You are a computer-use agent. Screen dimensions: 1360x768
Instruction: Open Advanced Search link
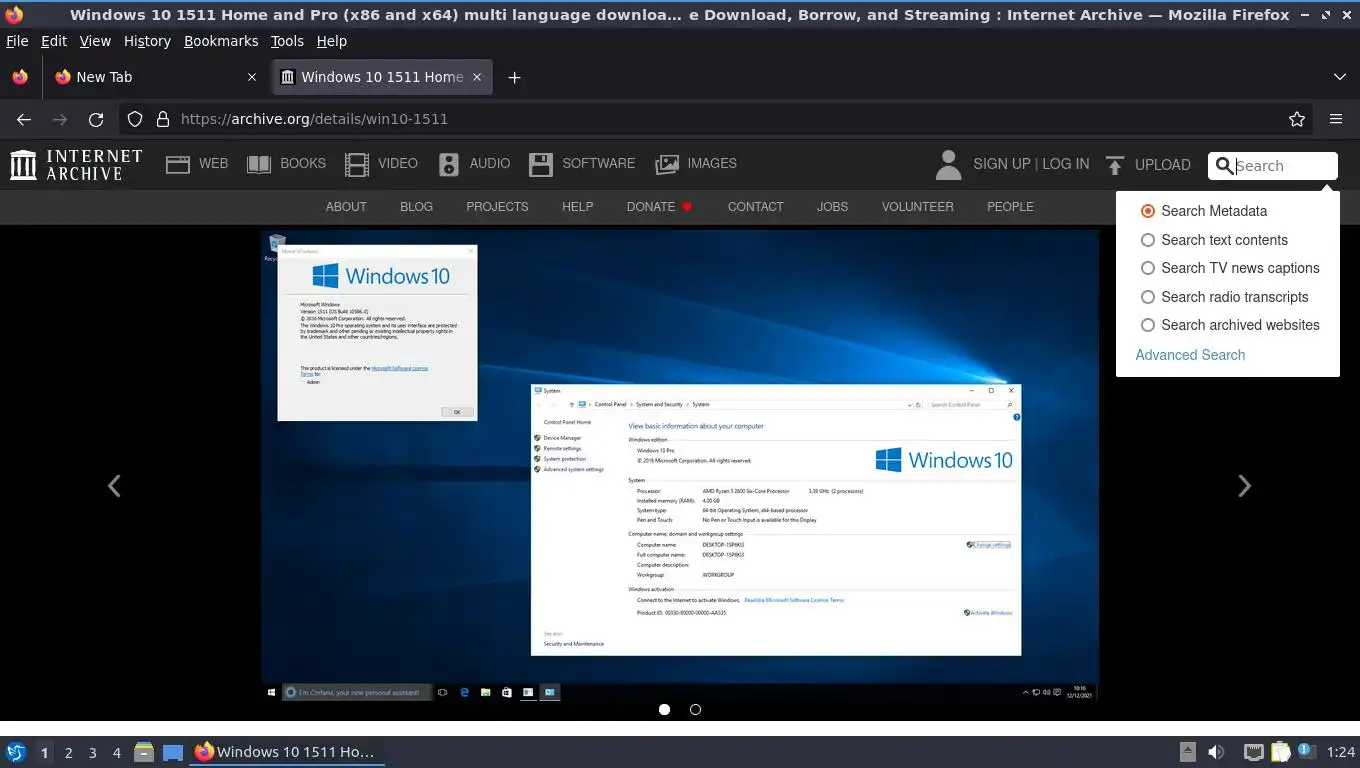(x=1190, y=355)
